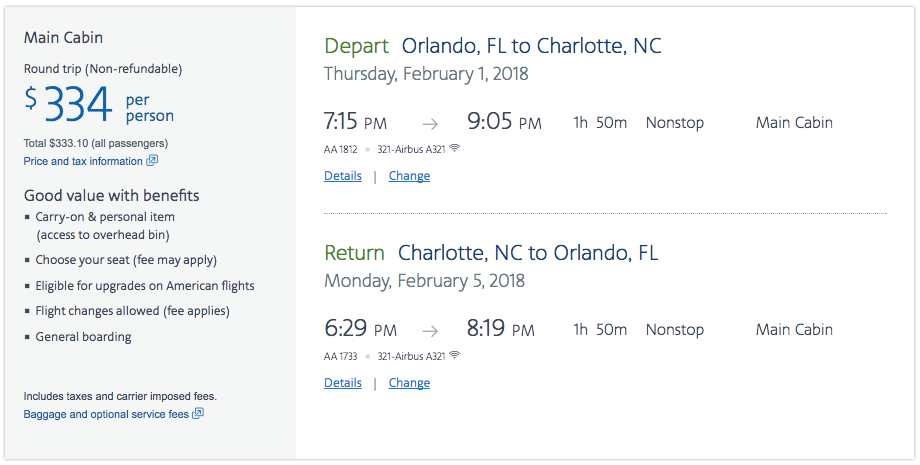Click the Wi-Fi icon for flight AA 1812

click(455, 148)
